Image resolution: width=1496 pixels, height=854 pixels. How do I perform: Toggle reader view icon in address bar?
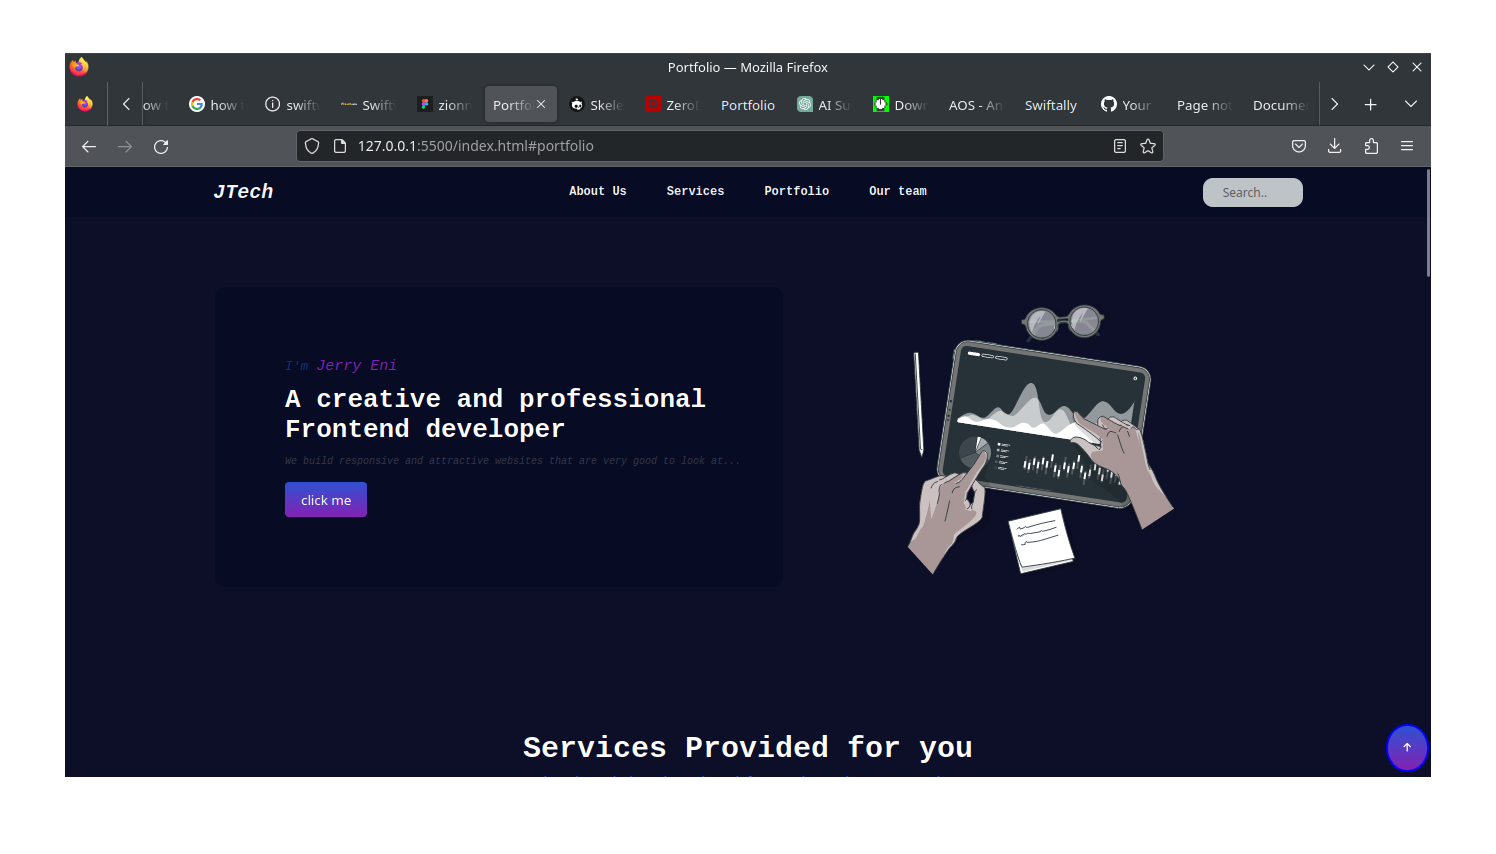pos(1120,146)
